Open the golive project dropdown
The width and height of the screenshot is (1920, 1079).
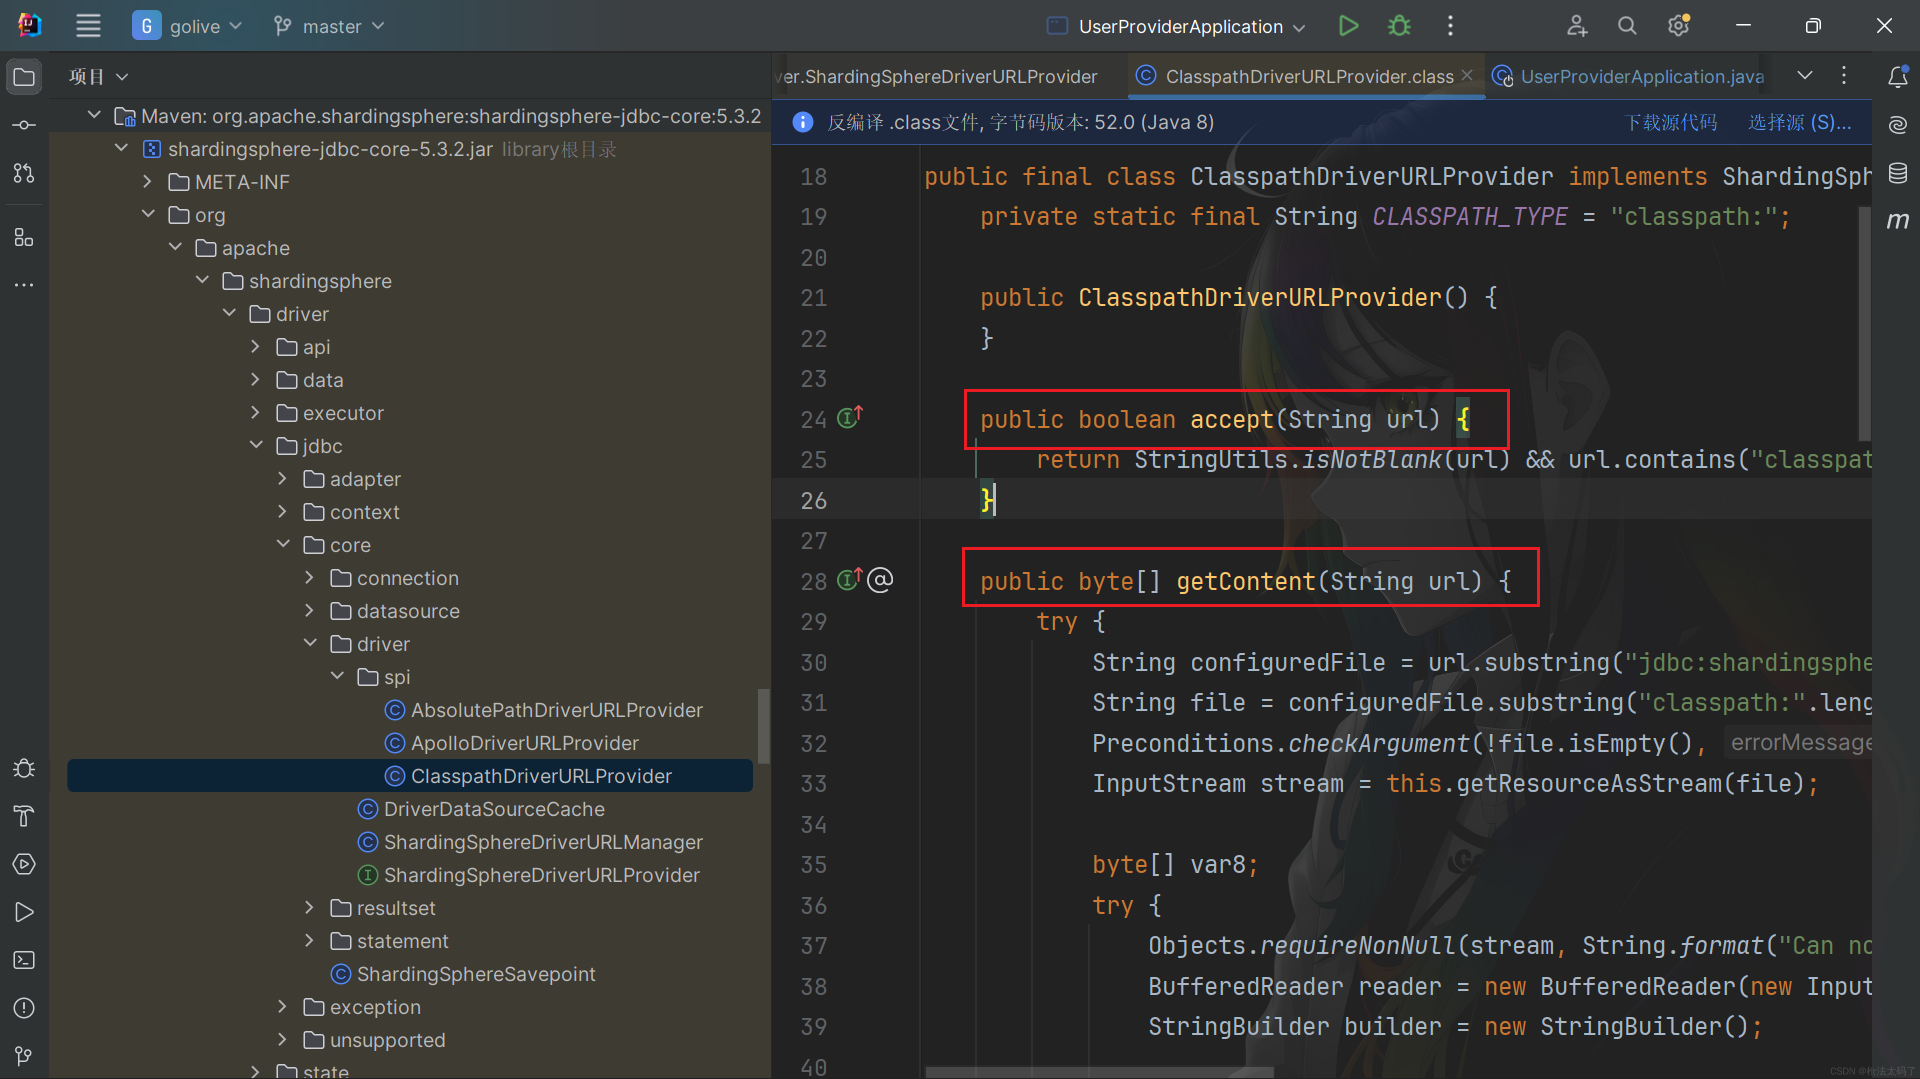point(188,26)
